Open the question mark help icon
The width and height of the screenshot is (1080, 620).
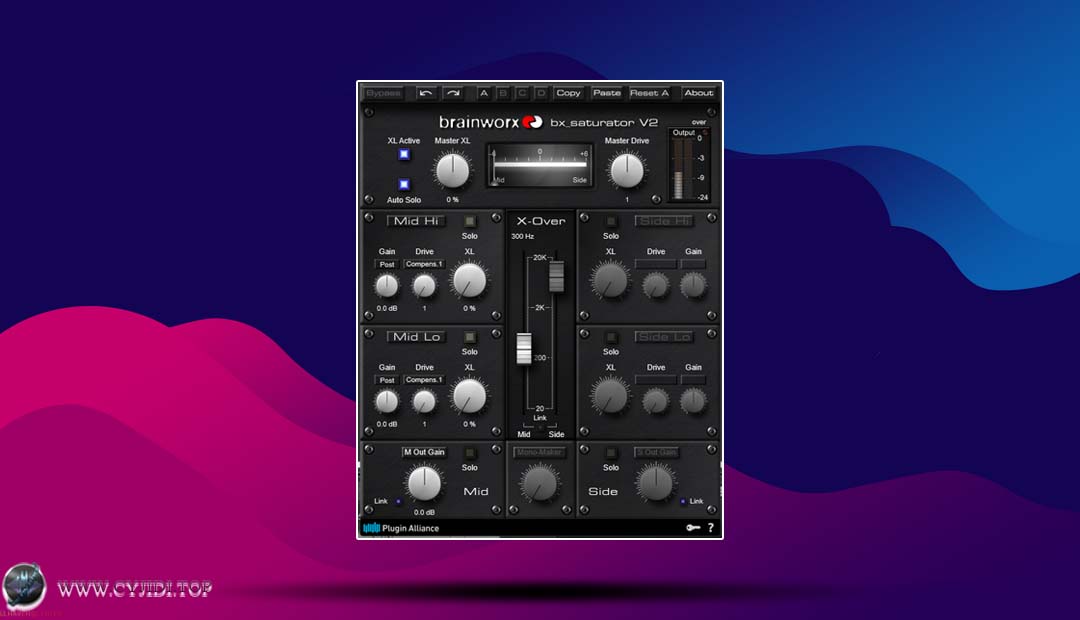point(711,528)
